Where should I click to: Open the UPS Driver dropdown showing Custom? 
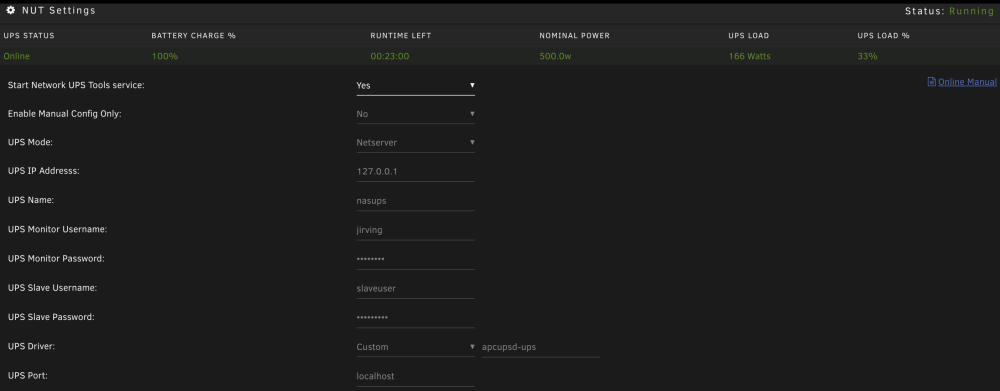pos(415,347)
